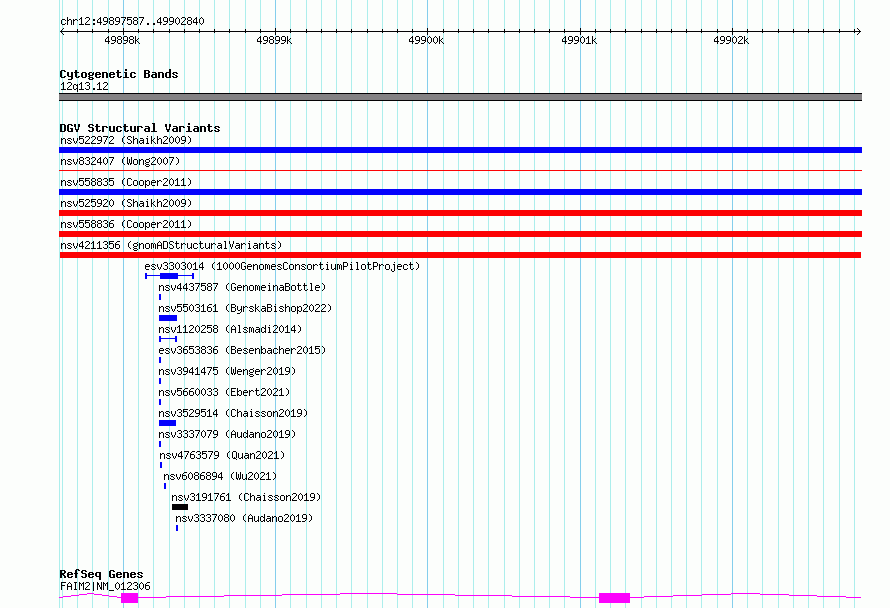Click the 49899k ruler label
Image resolution: width=890 pixels, height=608 pixels.
point(274,41)
